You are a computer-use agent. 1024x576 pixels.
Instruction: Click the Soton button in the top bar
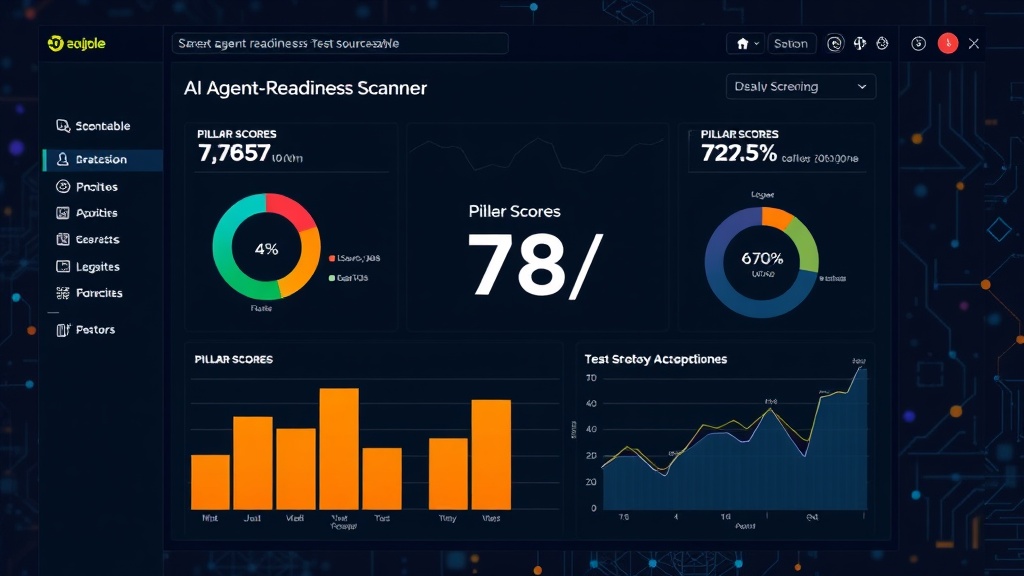pos(791,44)
